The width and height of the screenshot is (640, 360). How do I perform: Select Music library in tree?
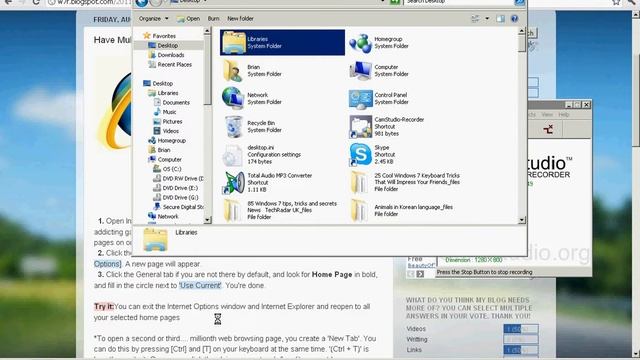165,112
